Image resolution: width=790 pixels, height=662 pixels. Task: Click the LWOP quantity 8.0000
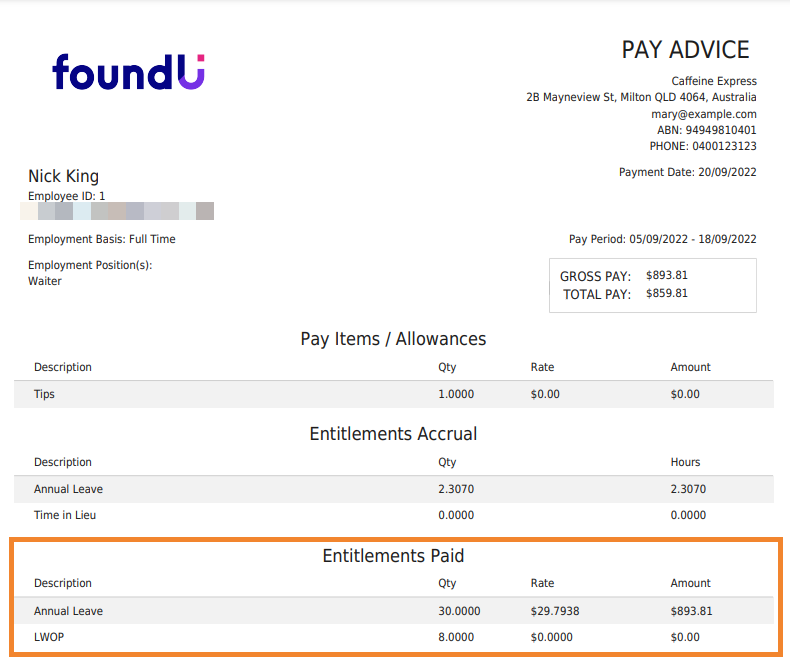coord(456,637)
